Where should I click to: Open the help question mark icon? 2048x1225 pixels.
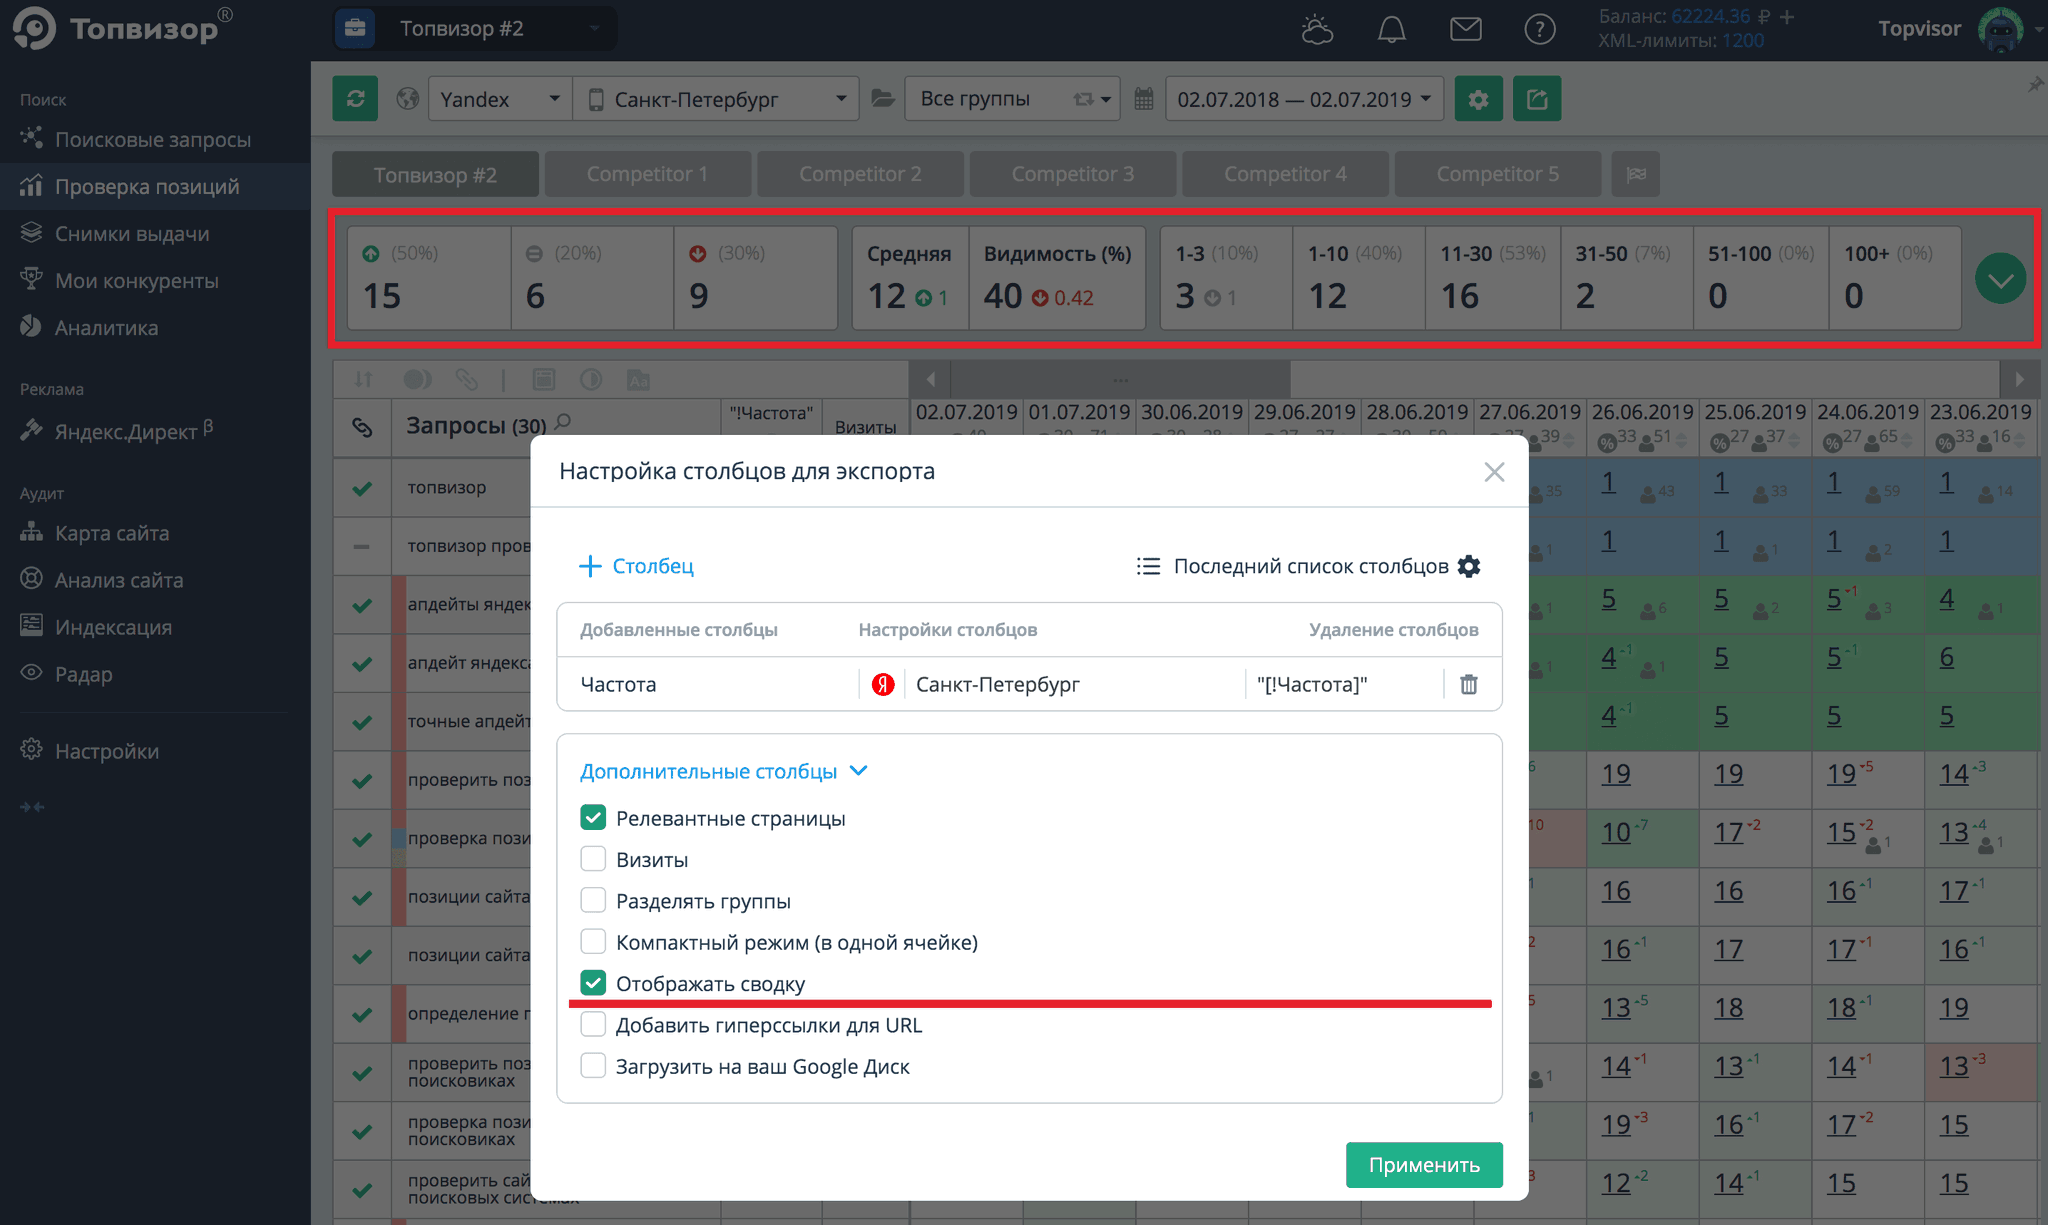[1540, 29]
